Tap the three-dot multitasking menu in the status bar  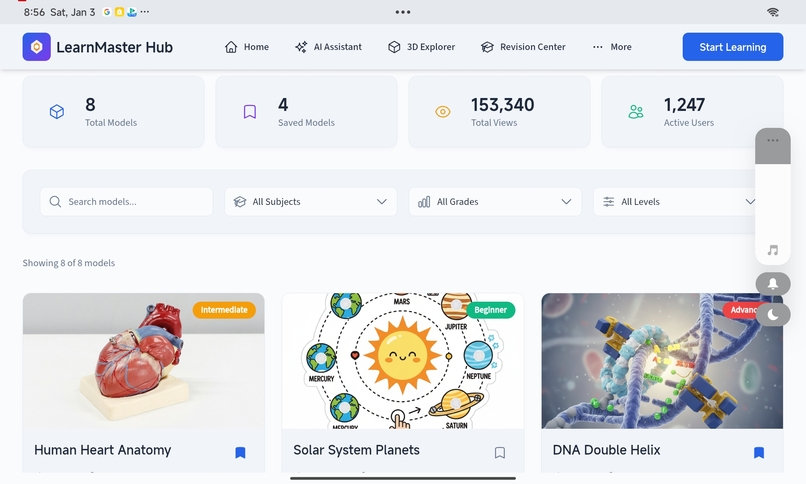pyautogui.click(x=403, y=12)
